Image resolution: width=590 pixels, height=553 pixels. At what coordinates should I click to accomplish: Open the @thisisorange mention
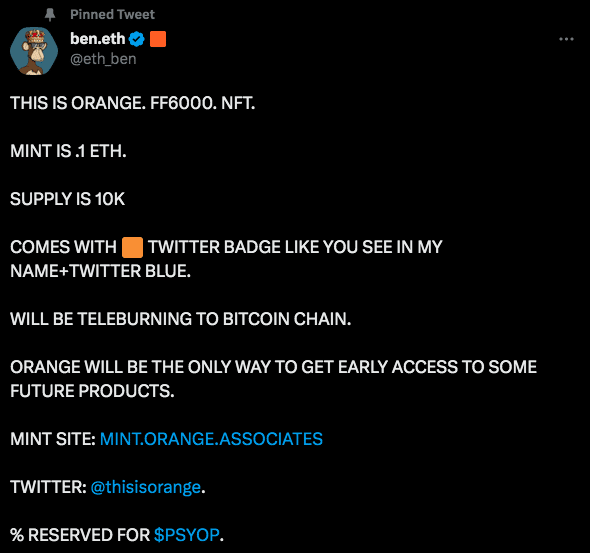pyautogui.click(x=146, y=487)
